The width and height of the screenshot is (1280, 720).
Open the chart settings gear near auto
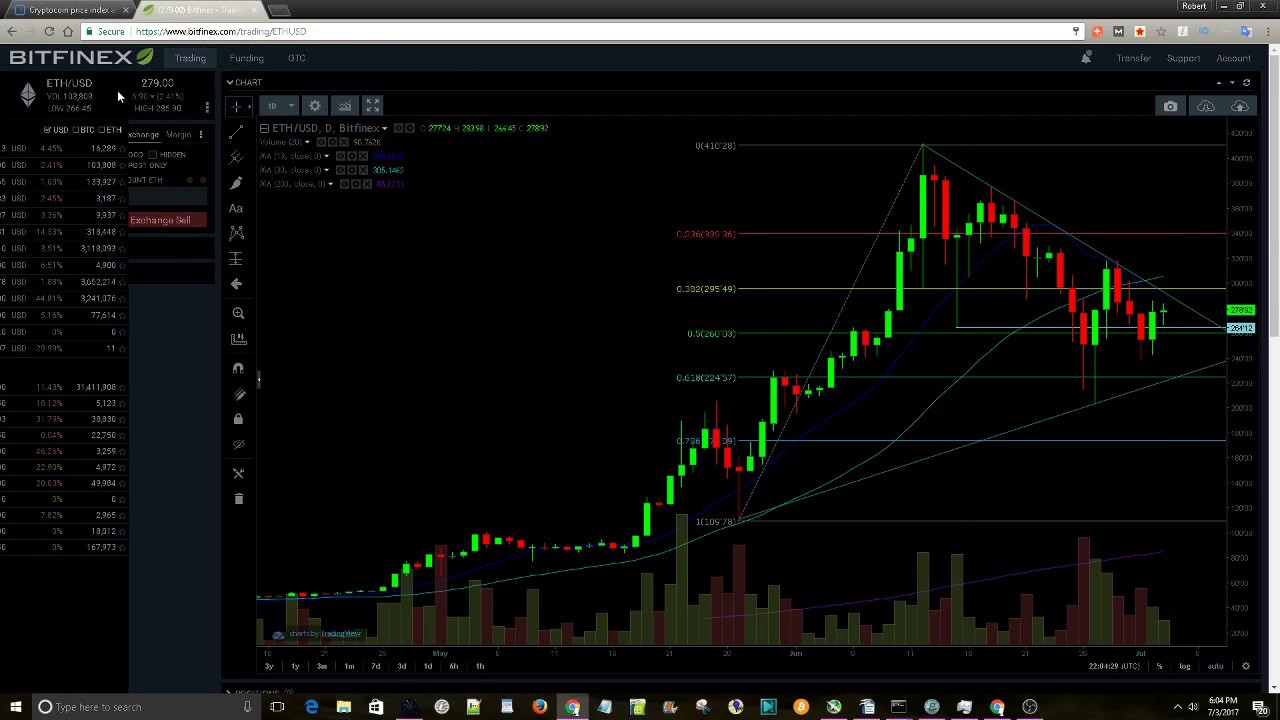coord(1246,666)
